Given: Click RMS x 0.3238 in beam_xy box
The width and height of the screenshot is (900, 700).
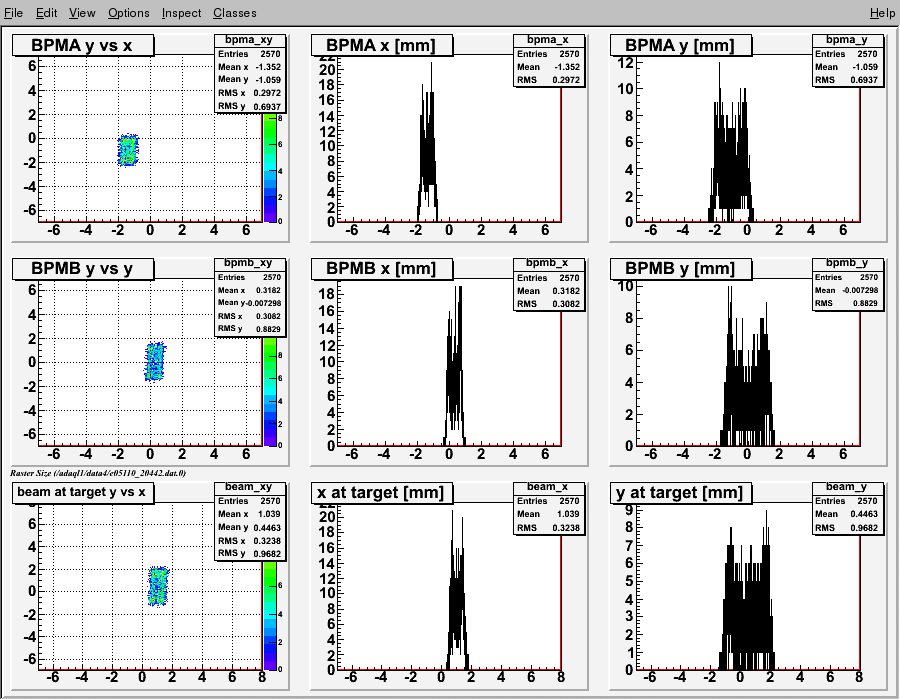Looking at the screenshot, I should 250,540.
